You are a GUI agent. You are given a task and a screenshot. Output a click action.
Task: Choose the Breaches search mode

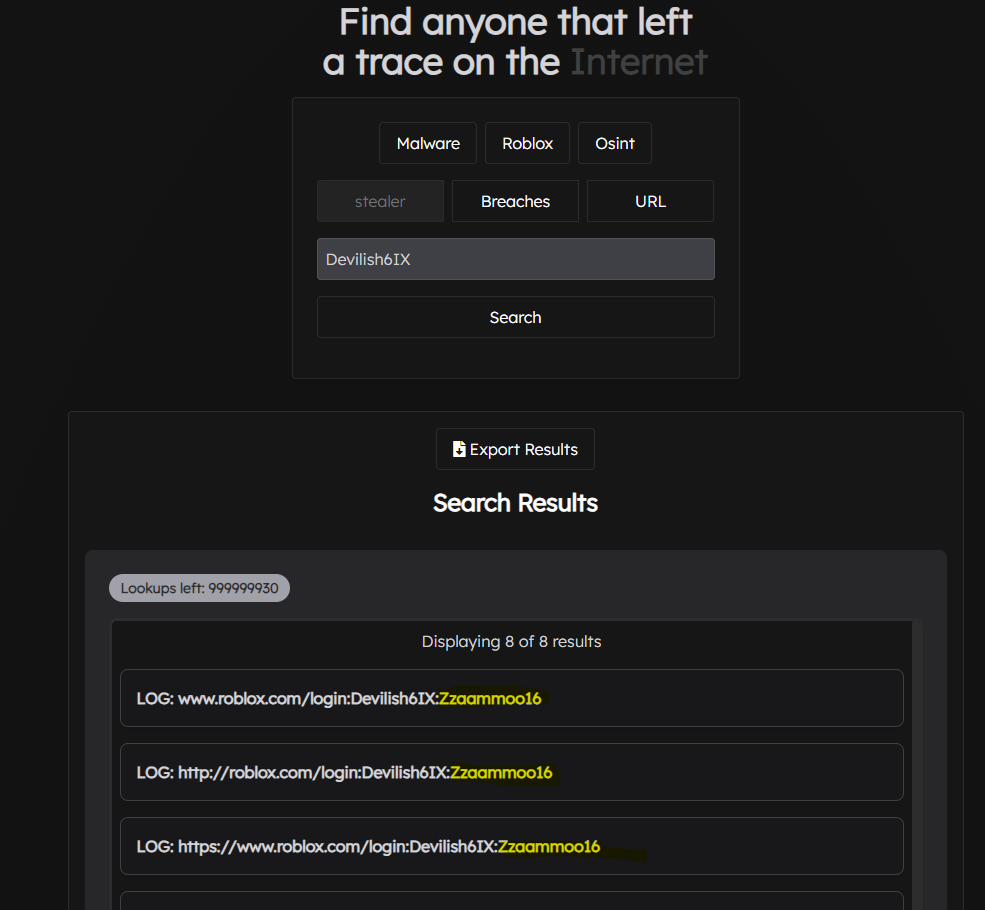coord(515,201)
